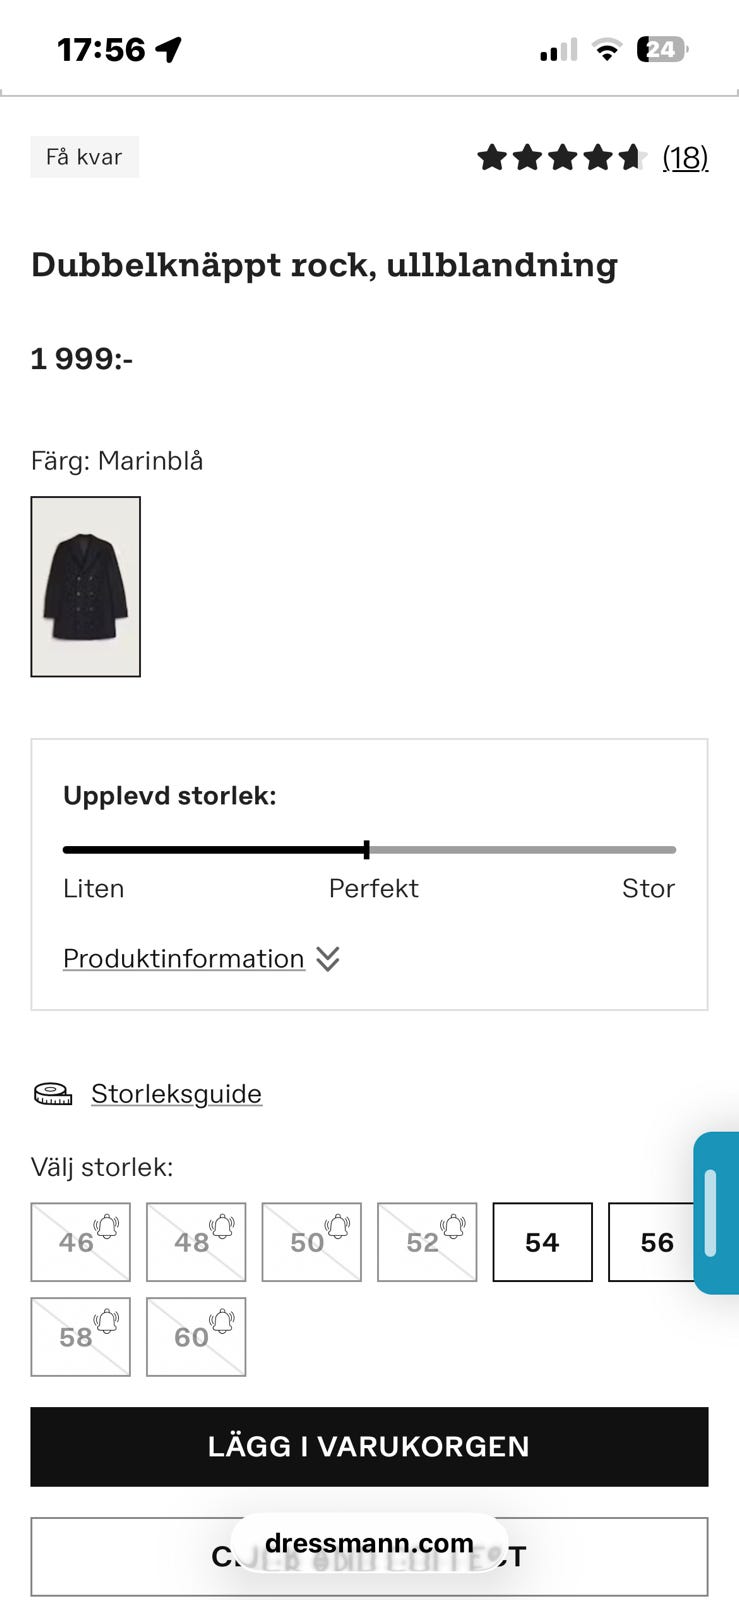
Task: Click the measuring tape icon
Action: coord(53,1094)
